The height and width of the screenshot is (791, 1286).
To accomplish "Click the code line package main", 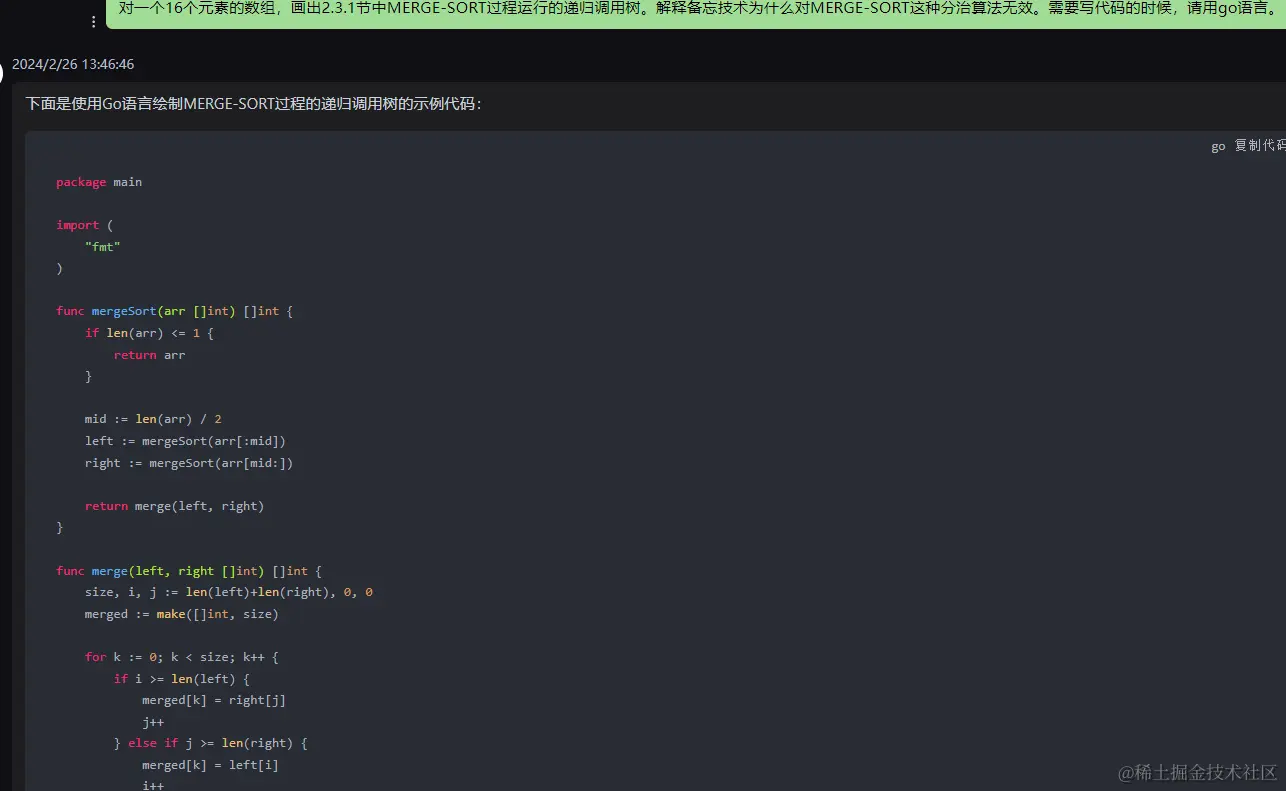I will (99, 182).
